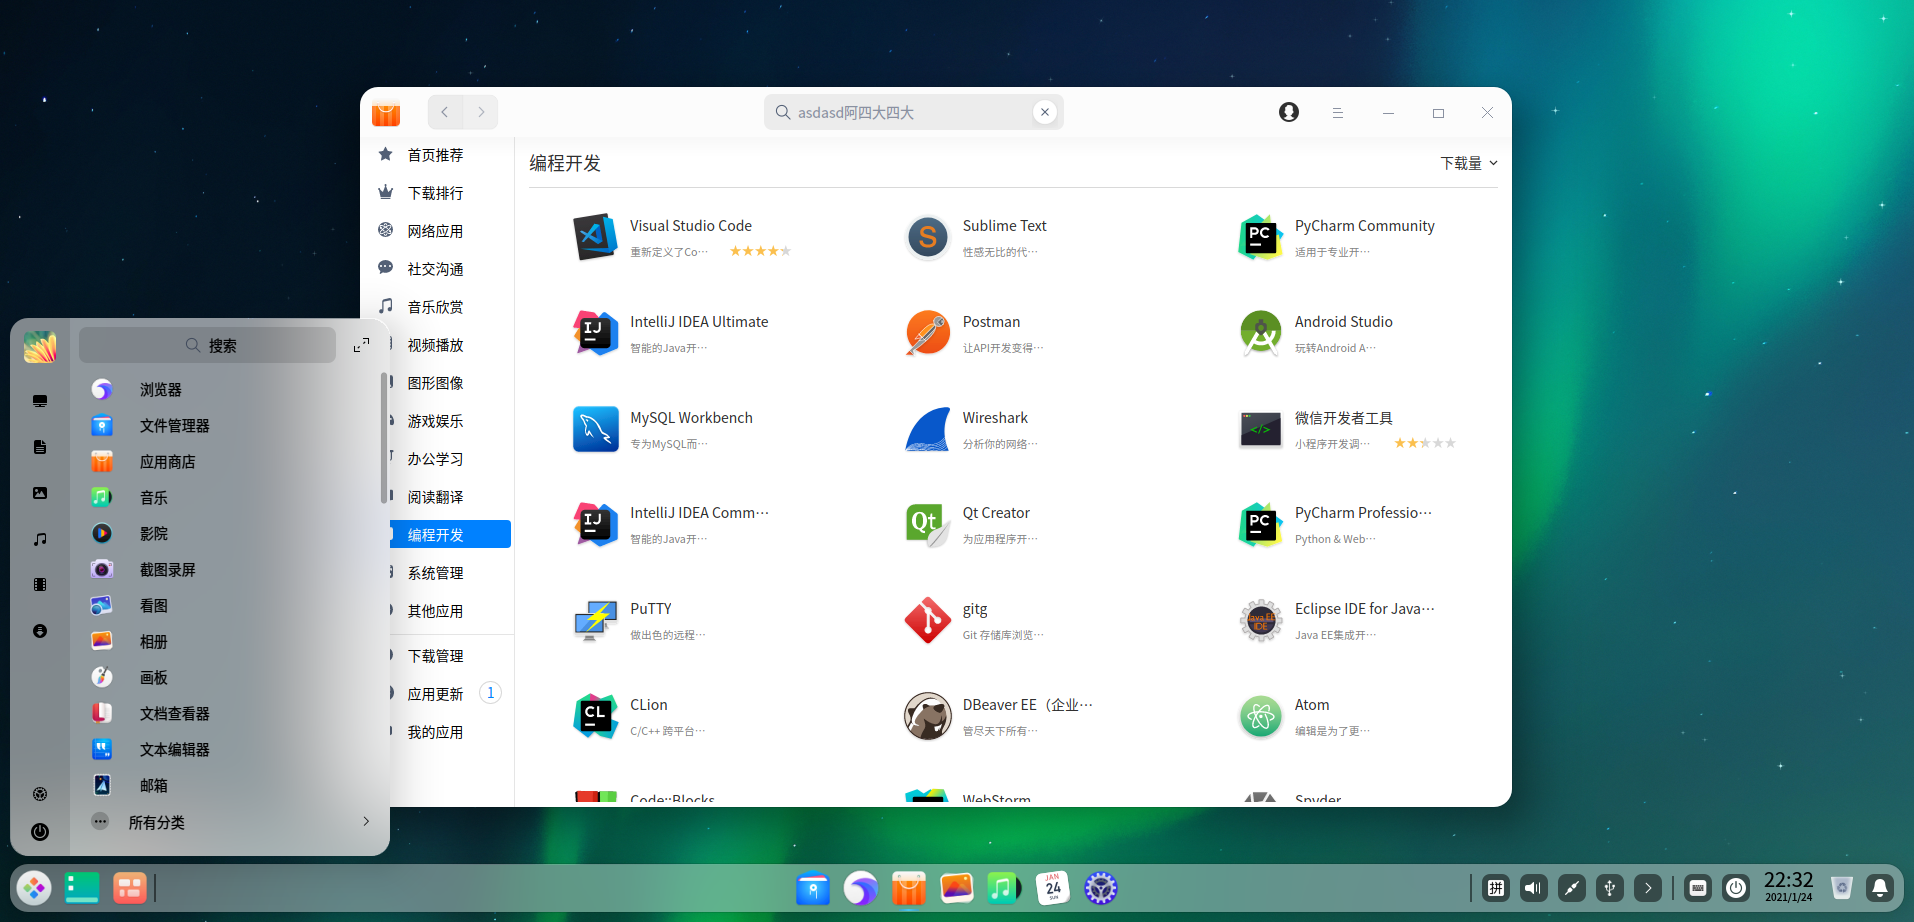Open gitg app icon
Screen dimensions: 1914x922
coord(928,620)
